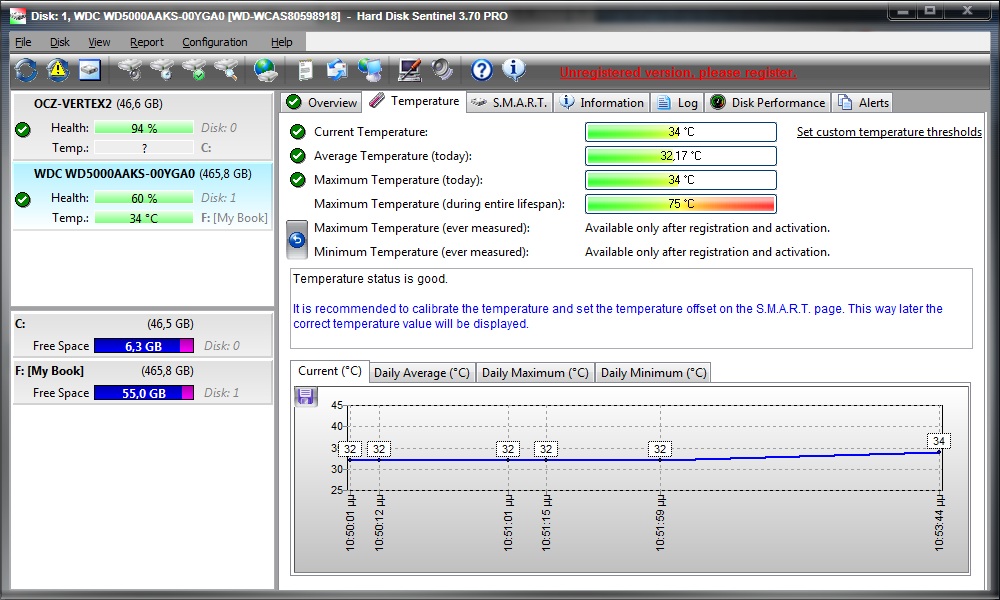
Task: Click the C: partition header
Action: point(143,324)
